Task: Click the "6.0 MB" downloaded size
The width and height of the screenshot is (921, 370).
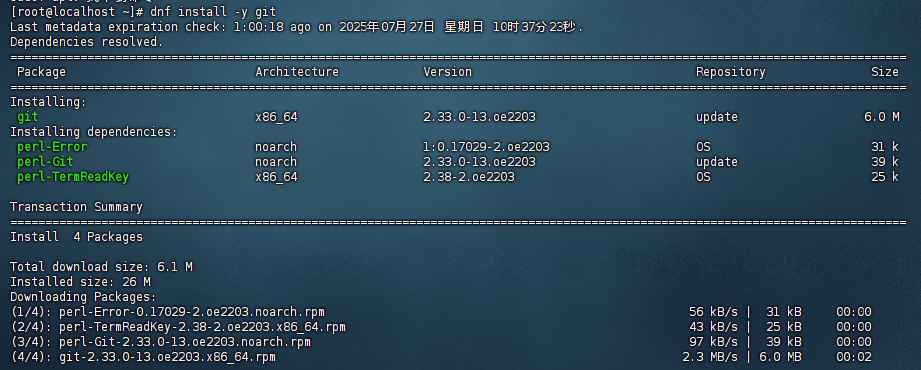Action: [x=780, y=356]
